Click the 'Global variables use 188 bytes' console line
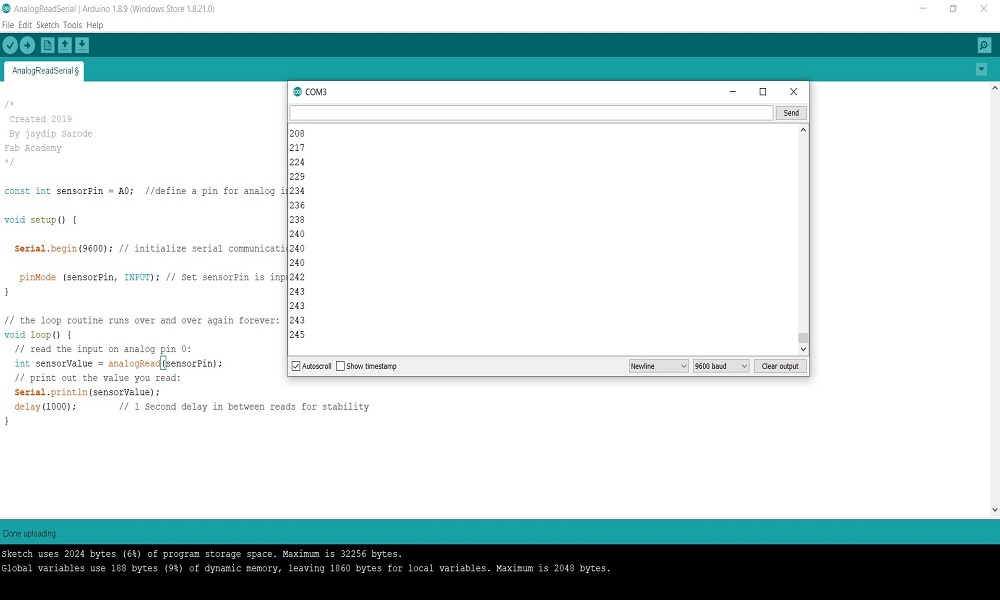1000x600 pixels. pyautogui.click(x=305, y=568)
